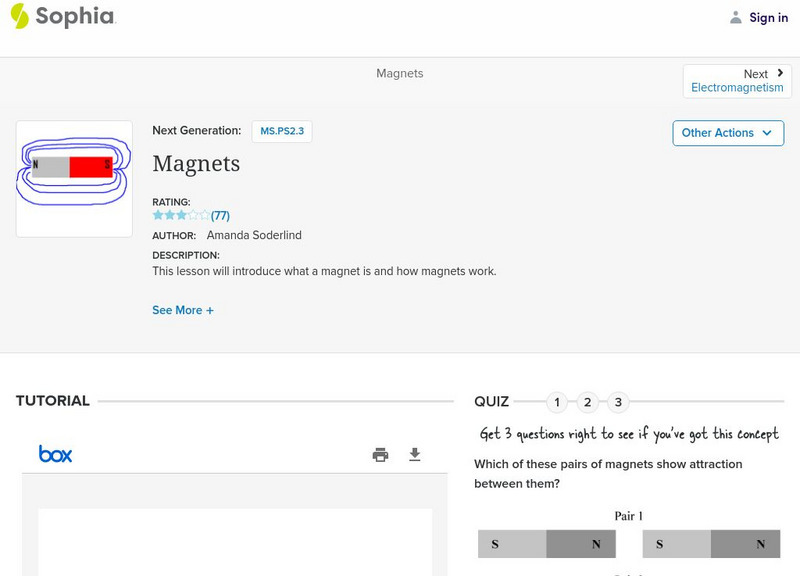800x576 pixels.
Task: Click the Box logo
Action: [x=56, y=454]
